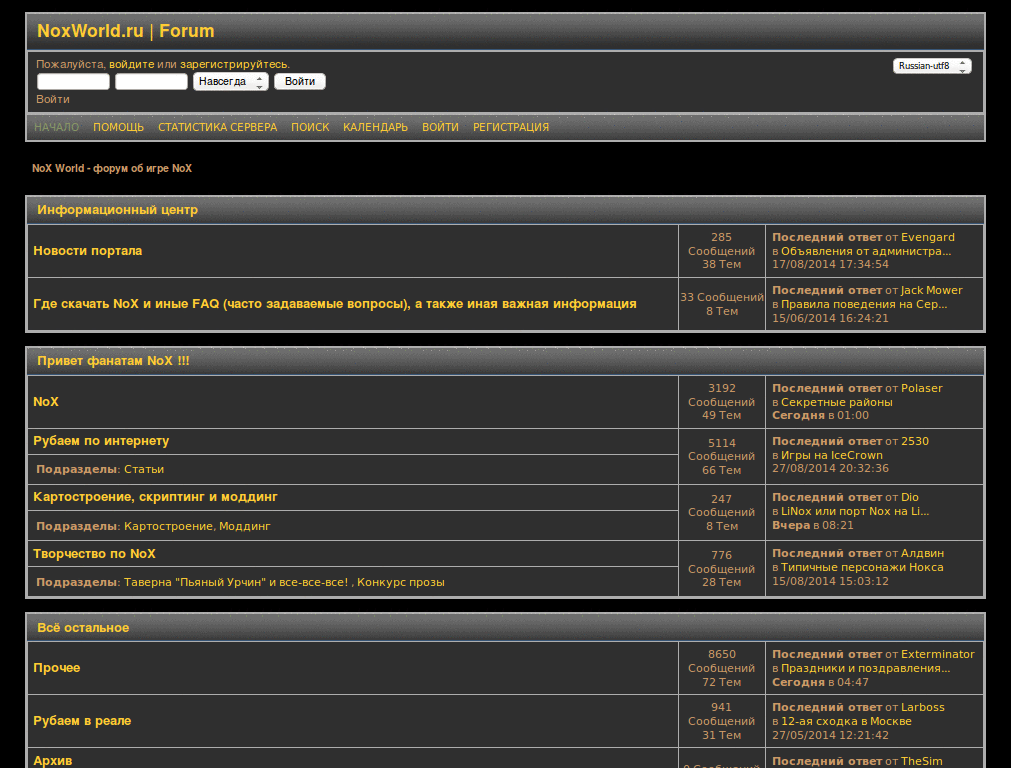1024x768 pixels.
Task: Open user profile '2530'
Action: [x=914, y=441]
